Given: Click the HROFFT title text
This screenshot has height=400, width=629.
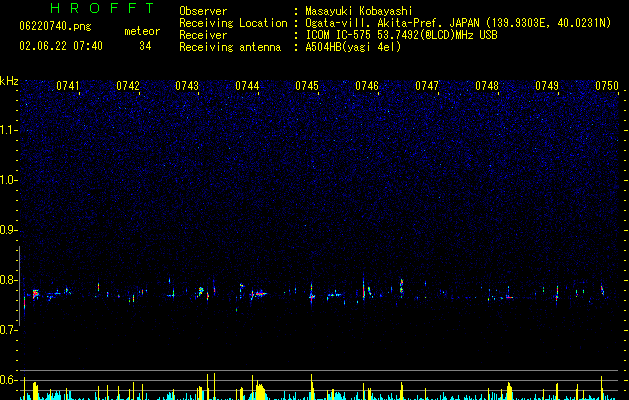Looking at the screenshot, I should coord(103,8).
